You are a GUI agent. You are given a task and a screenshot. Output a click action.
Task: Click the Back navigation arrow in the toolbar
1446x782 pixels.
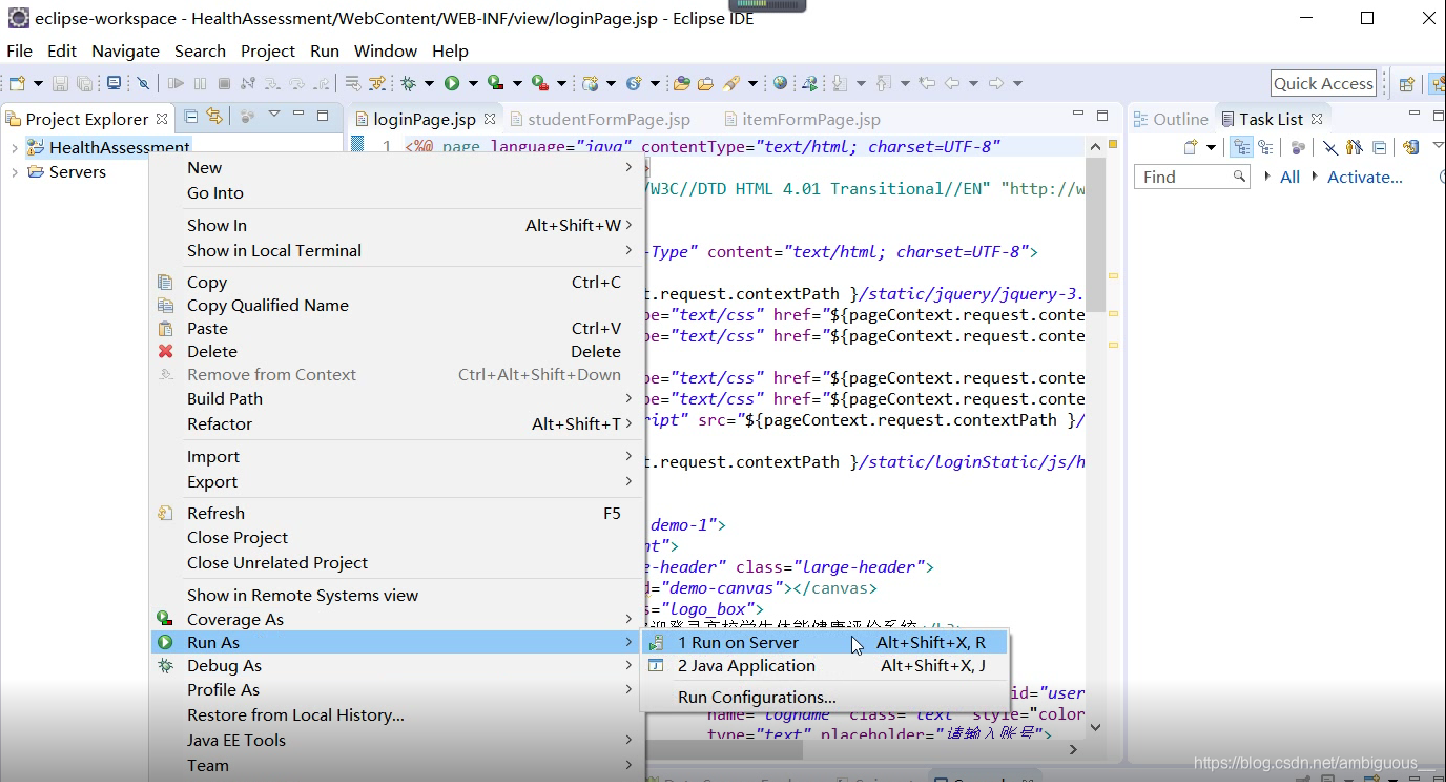pos(951,83)
